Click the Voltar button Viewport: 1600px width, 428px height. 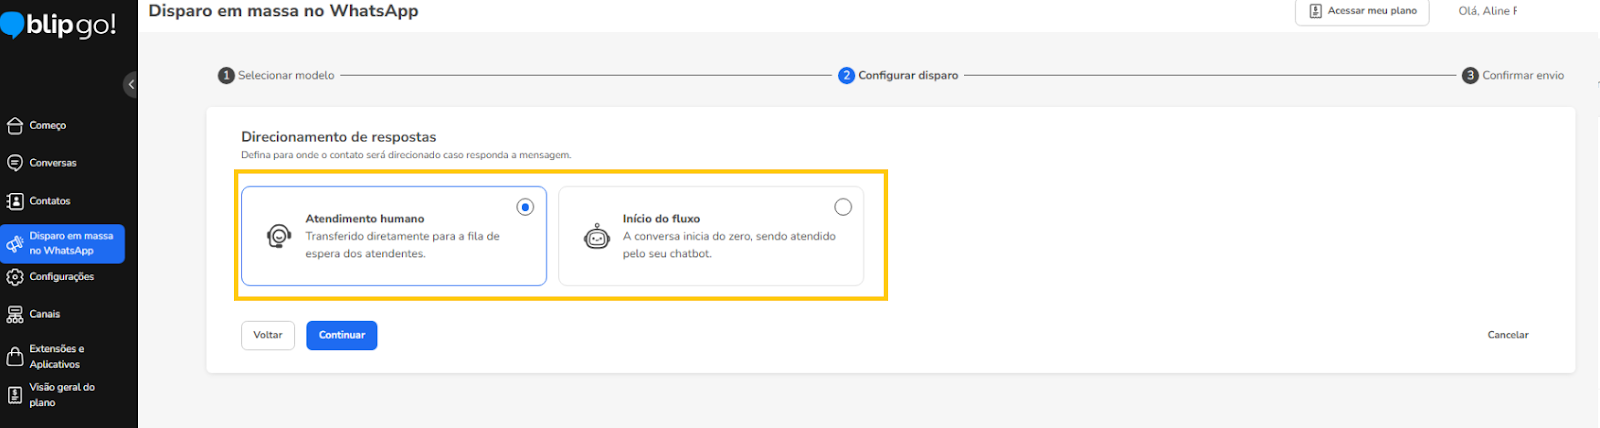pos(268,335)
